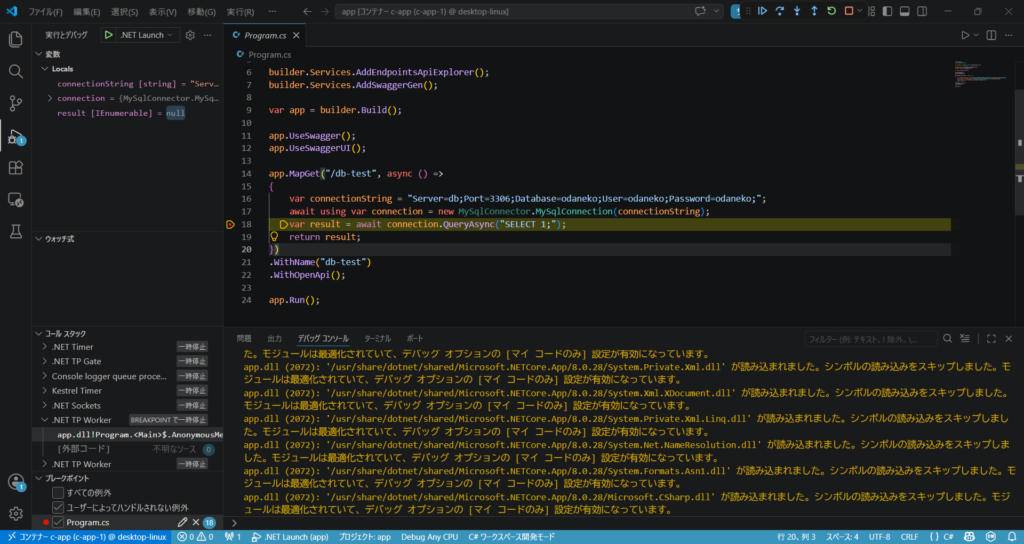Open the 表示(V) menu
Screen dimensions: 1024x544
[x=163, y=12]
